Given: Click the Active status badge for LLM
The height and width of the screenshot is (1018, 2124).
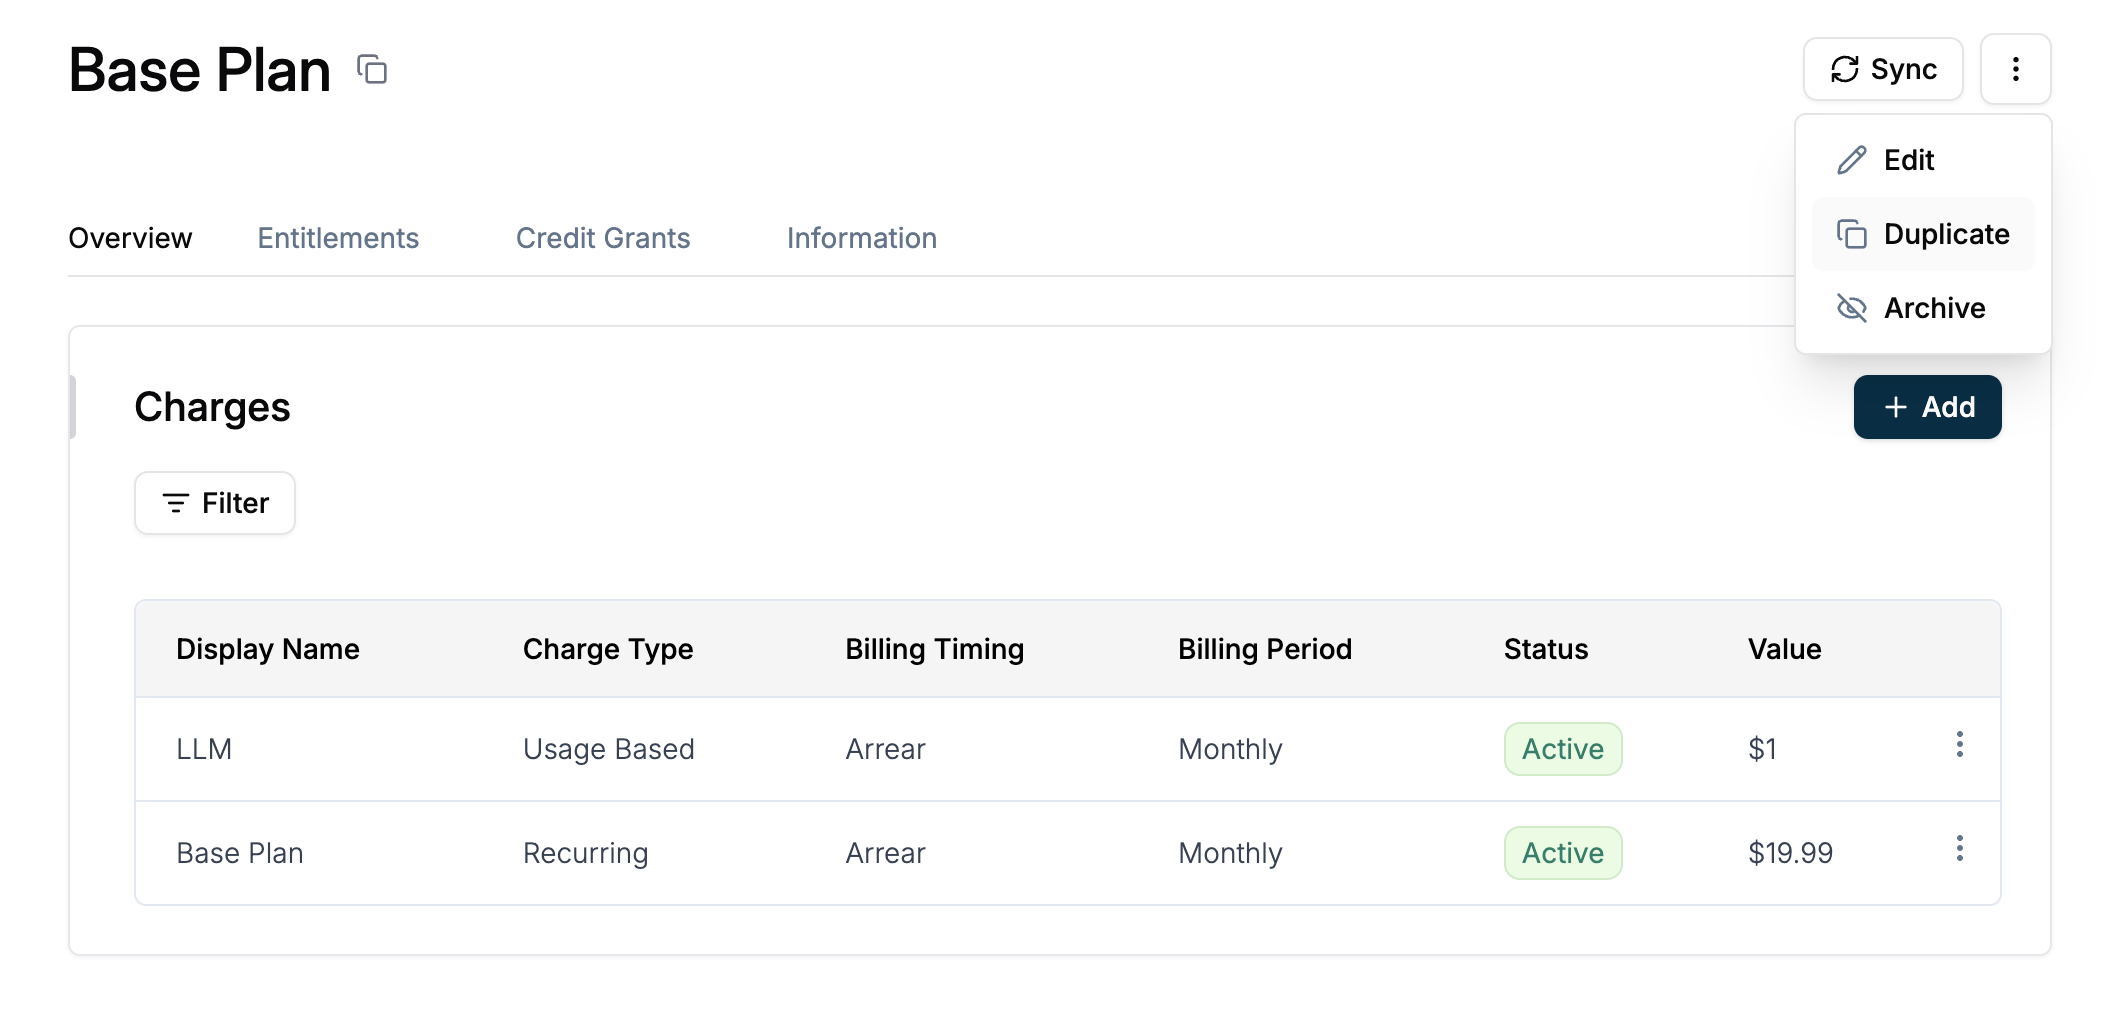Looking at the screenshot, I should click(x=1563, y=749).
